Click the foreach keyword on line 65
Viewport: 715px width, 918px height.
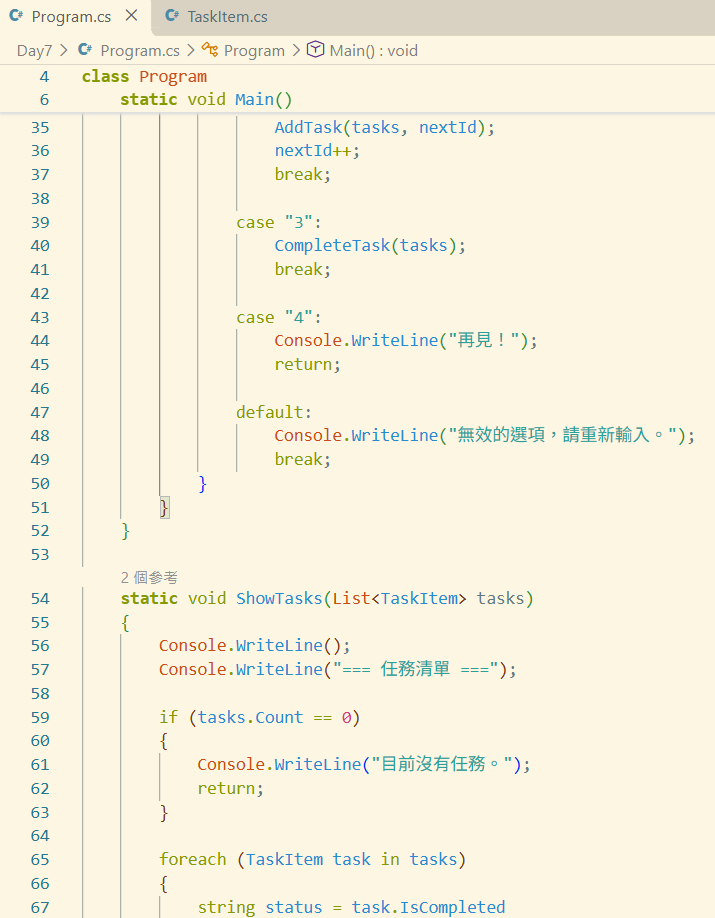193,859
